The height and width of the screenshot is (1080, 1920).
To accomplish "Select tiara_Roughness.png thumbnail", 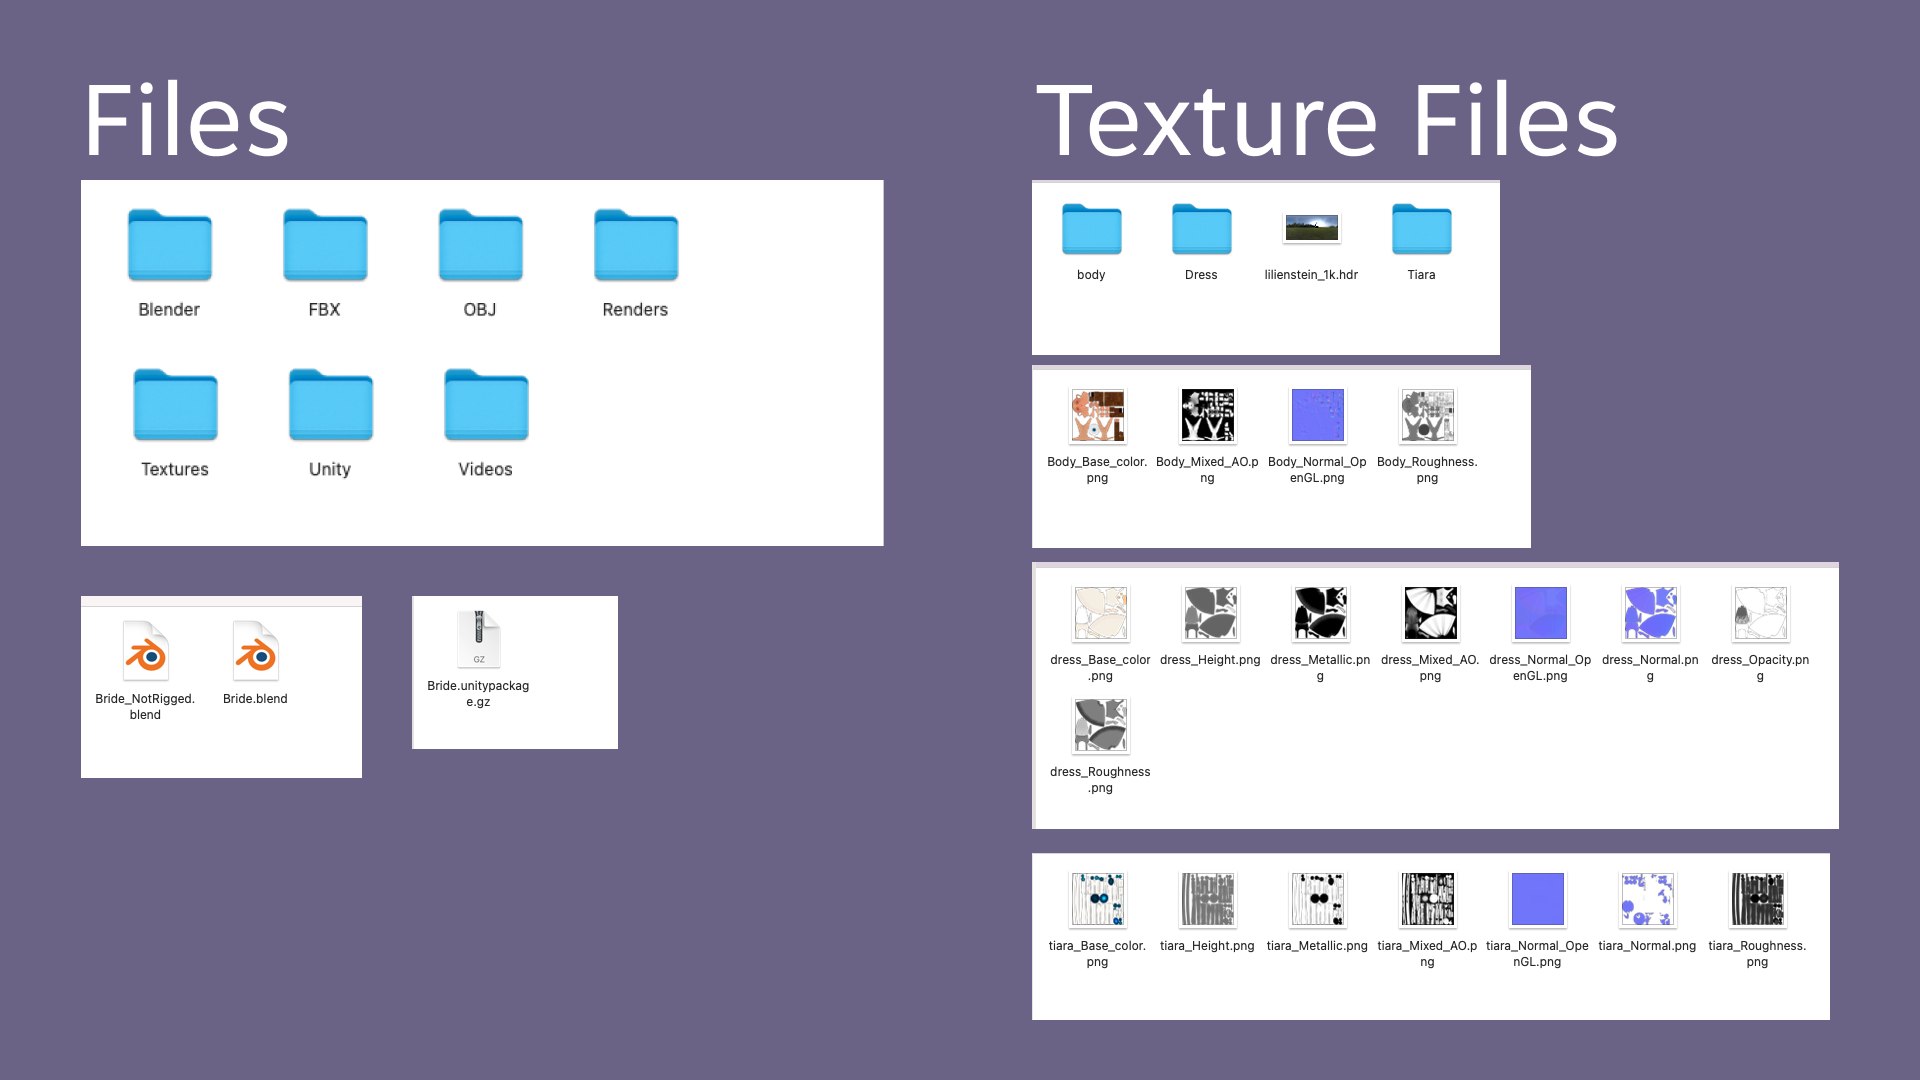I will (1758, 899).
